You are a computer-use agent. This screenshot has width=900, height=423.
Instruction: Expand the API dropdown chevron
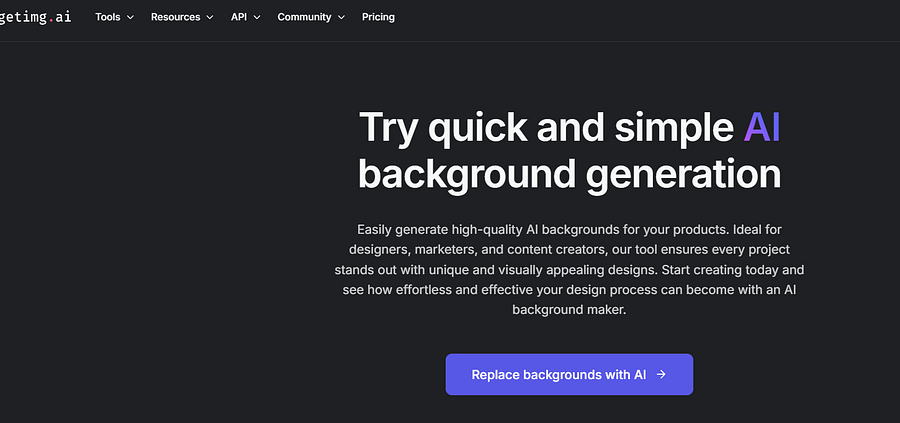click(x=257, y=17)
